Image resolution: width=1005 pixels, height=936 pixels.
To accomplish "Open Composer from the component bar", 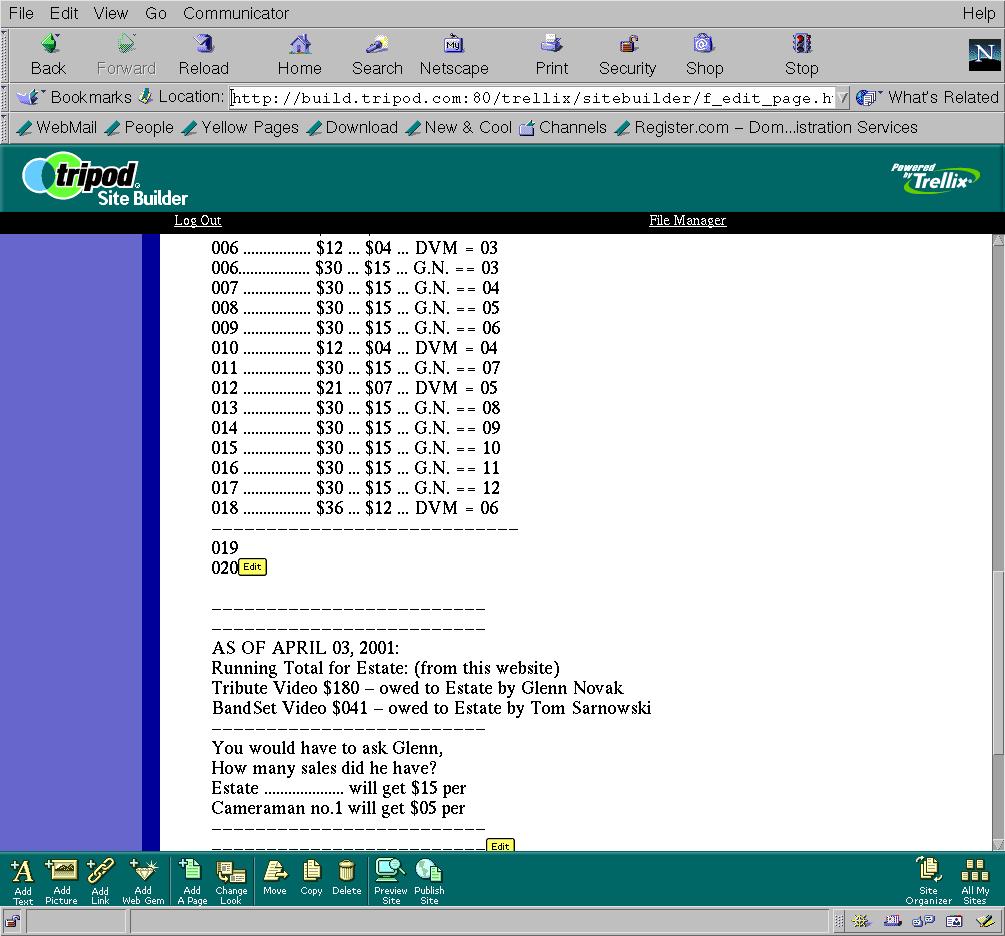I will point(984,922).
